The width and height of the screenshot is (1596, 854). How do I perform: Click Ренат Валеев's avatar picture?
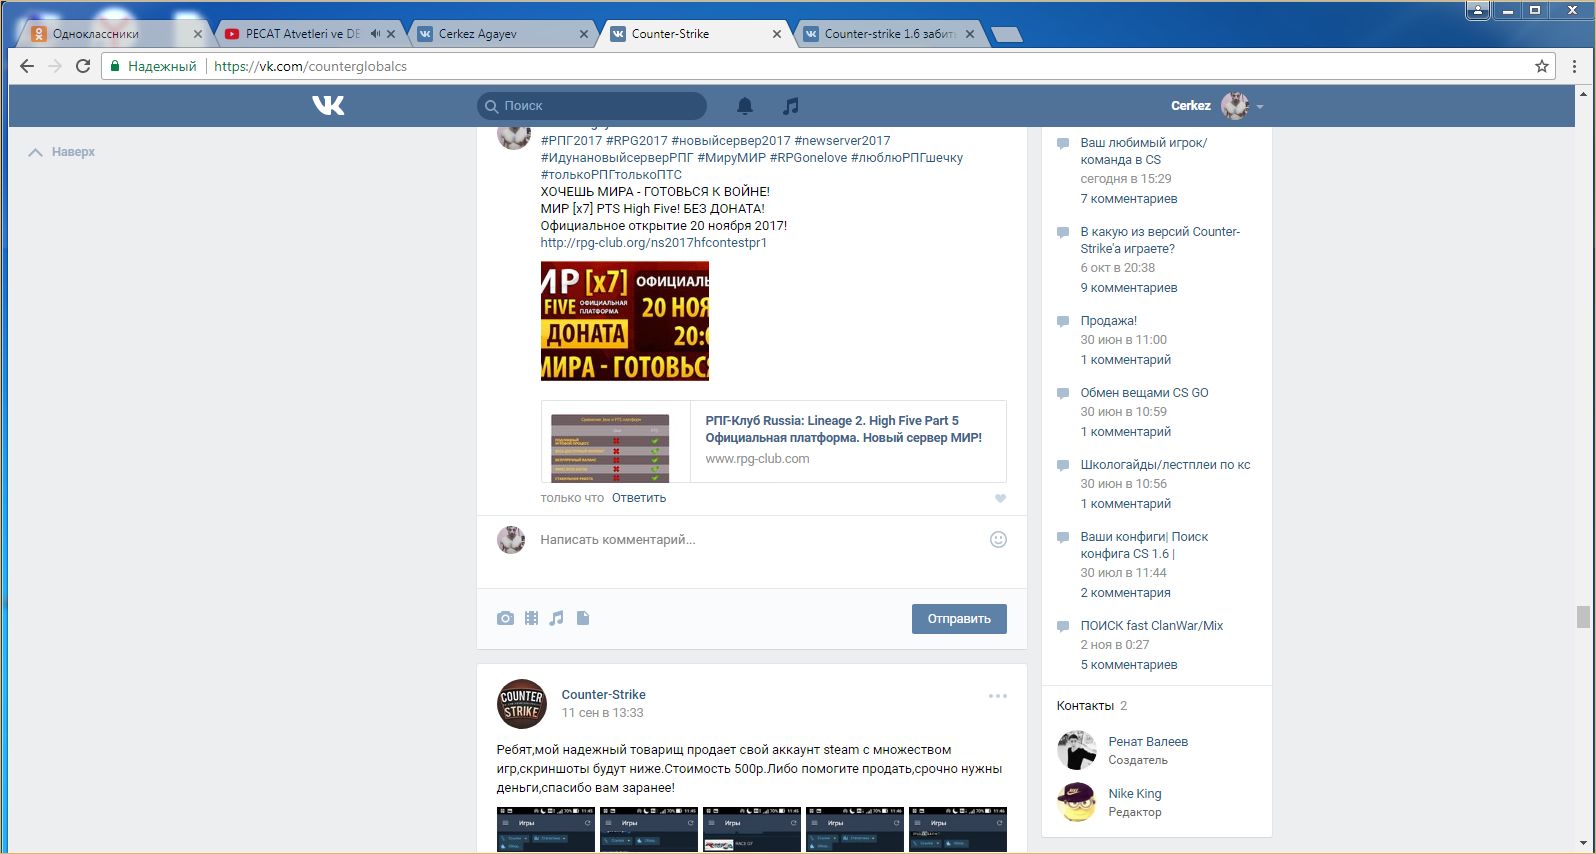tap(1077, 750)
